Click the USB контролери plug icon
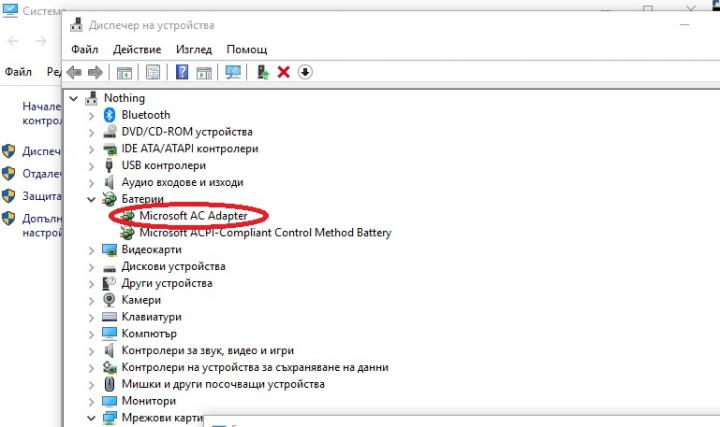The width and height of the screenshot is (720, 427). pos(109,165)
